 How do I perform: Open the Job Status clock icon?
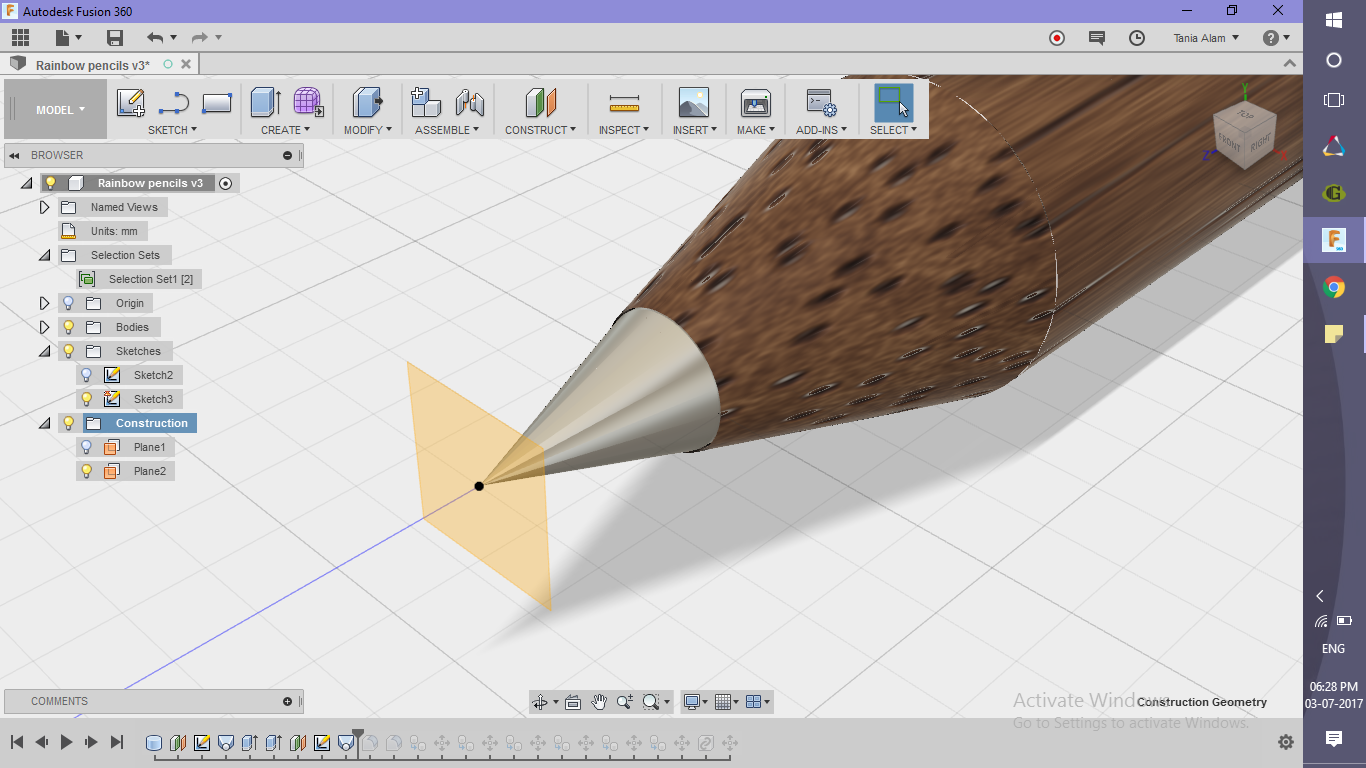[1137, 38]
